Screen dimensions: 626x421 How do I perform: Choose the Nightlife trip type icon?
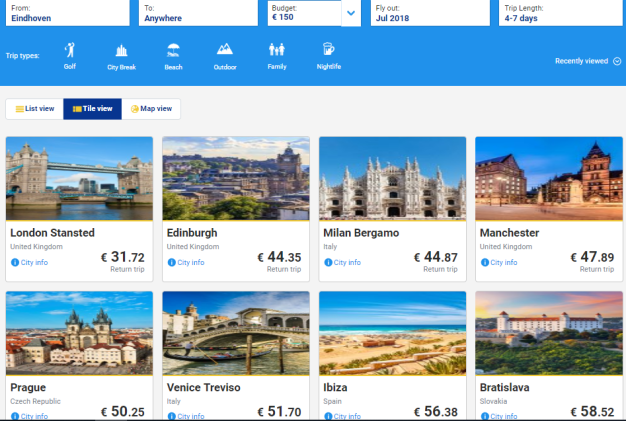[328, 49]
